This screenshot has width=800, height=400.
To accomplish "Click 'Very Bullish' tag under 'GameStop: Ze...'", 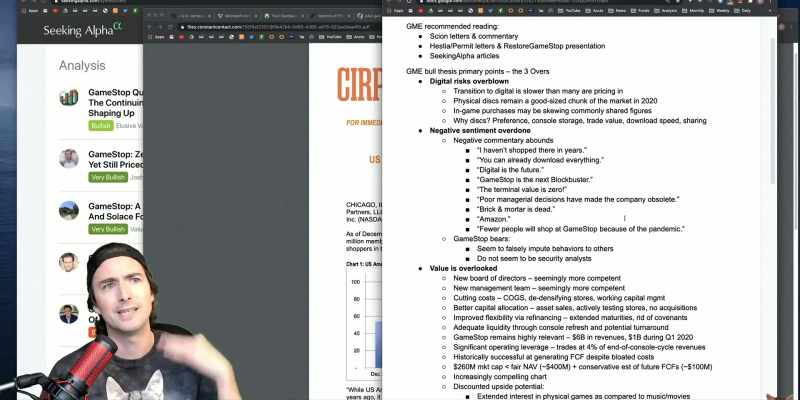I will click(x=108, y=178).
